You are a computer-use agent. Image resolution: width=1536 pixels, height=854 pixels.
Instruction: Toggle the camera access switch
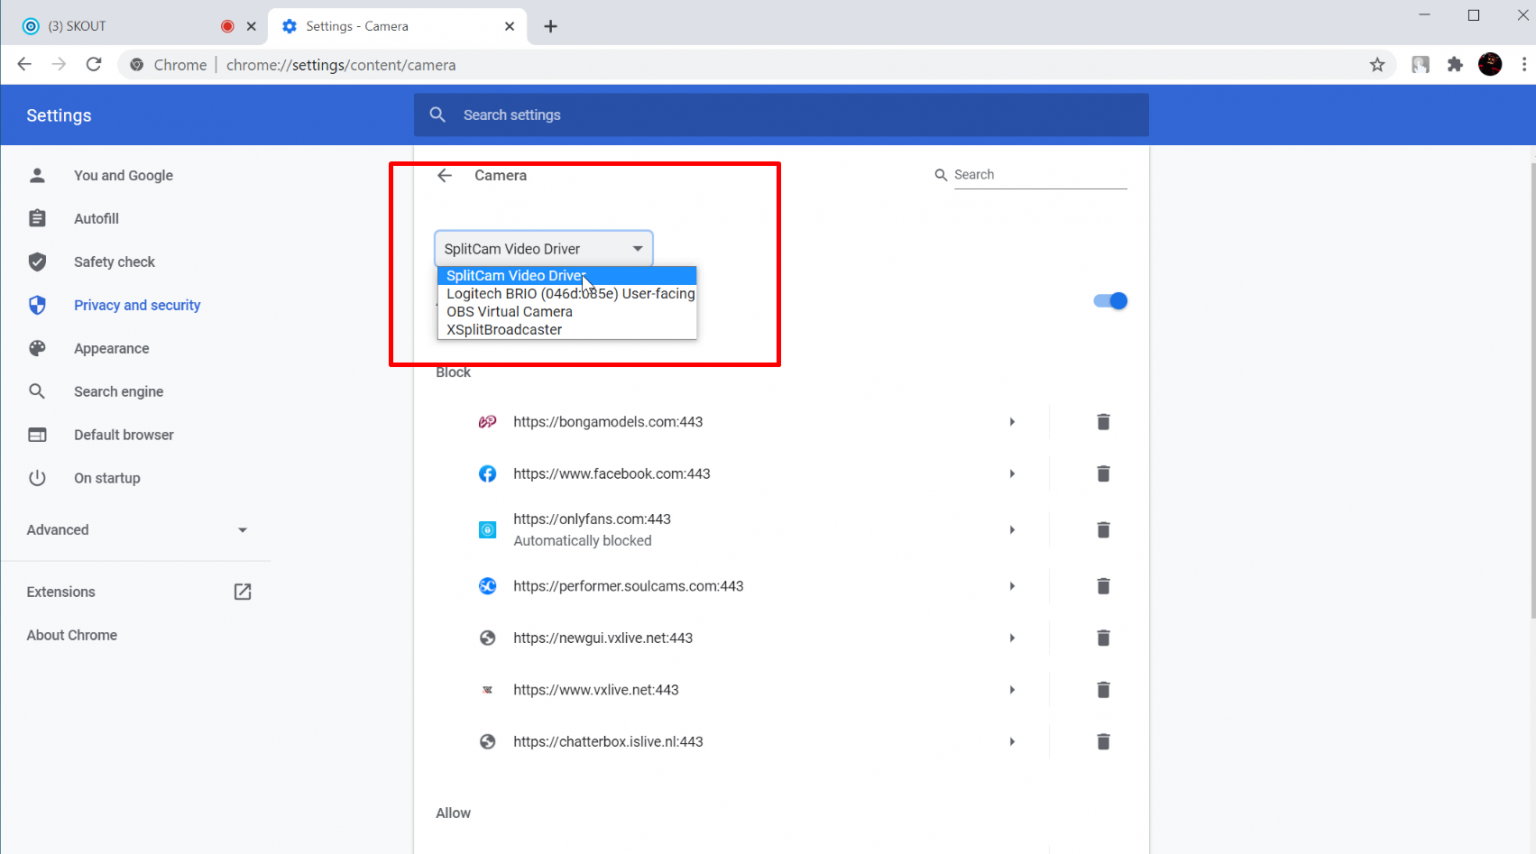1110,301
